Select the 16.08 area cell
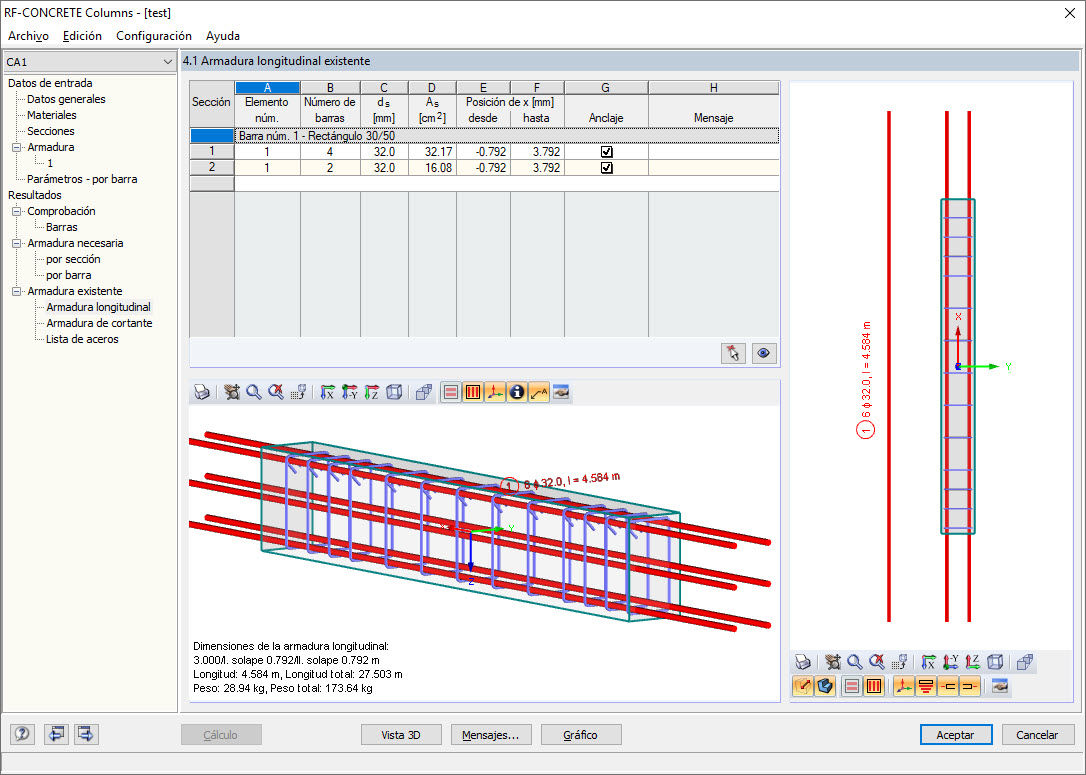1086x775 pixels. (432, 168)
